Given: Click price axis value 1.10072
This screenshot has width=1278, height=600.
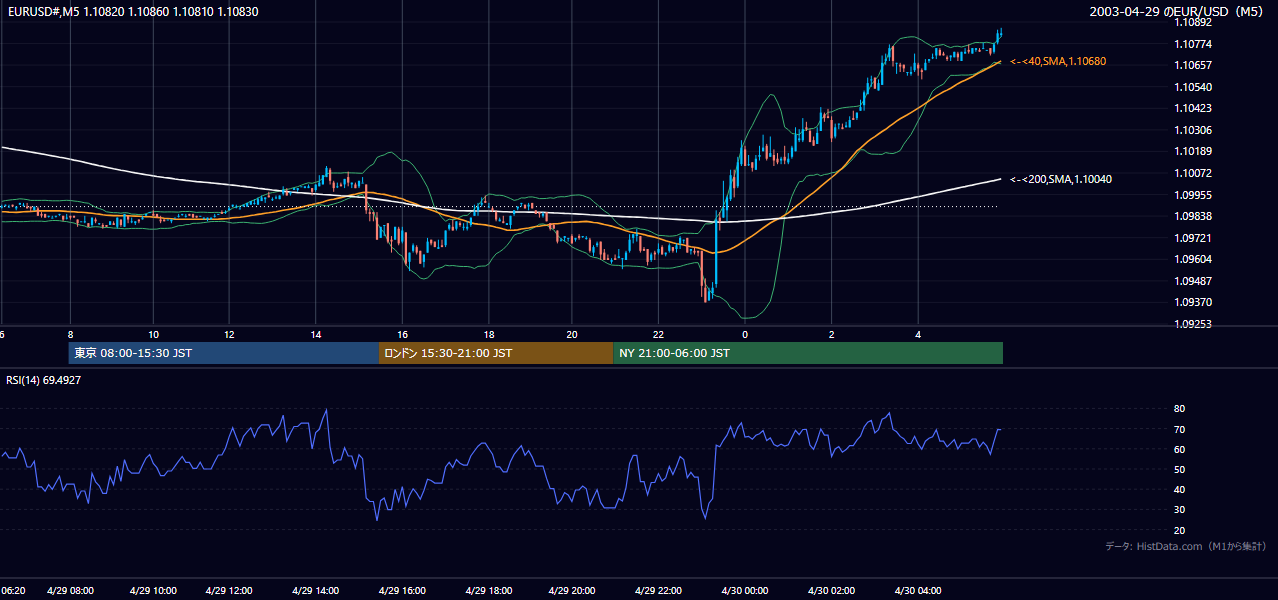Looking at the screenshot, I should click(1192, 173).
